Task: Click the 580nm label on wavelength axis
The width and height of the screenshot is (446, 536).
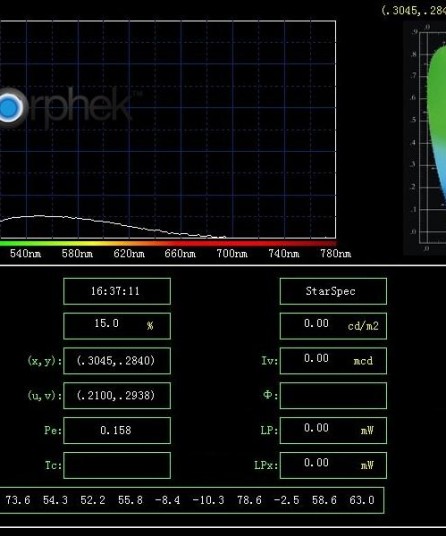Action: 77,254
